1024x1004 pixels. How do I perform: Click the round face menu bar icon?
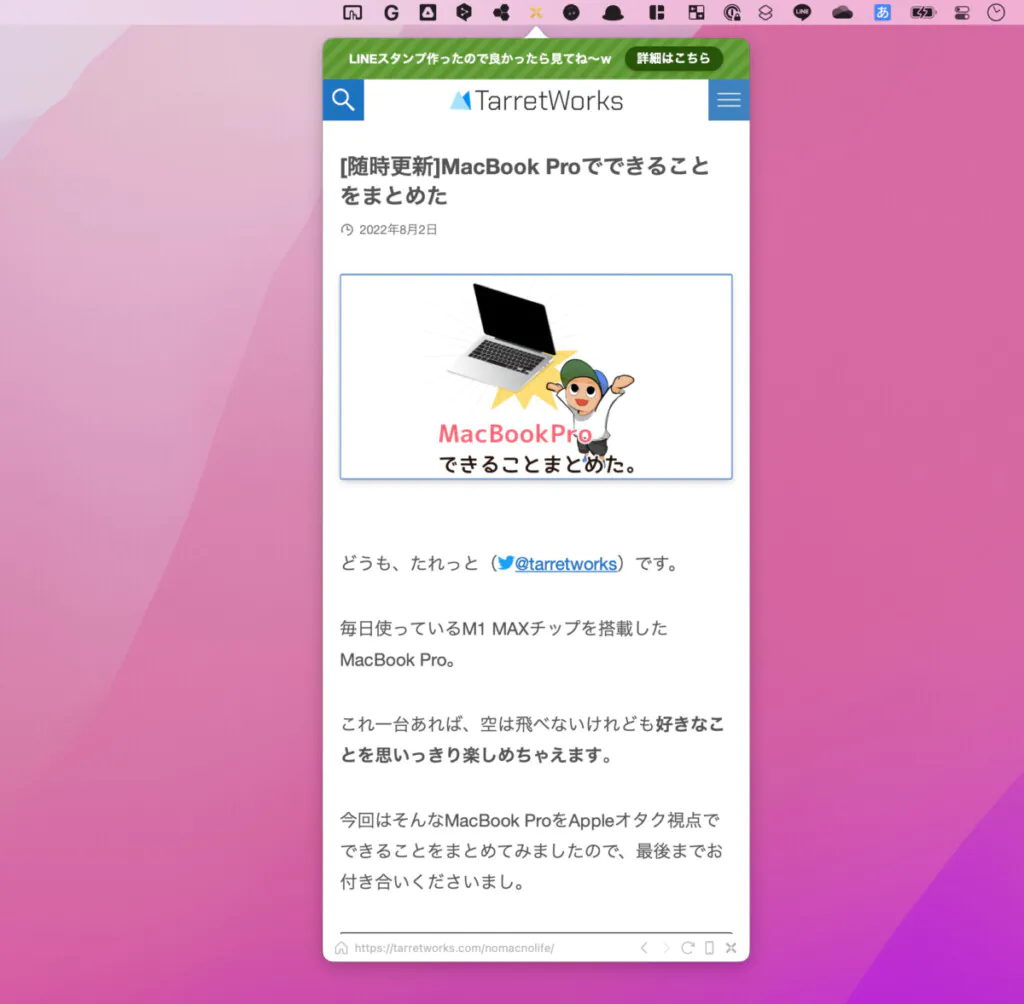click(x=571, y=12)
